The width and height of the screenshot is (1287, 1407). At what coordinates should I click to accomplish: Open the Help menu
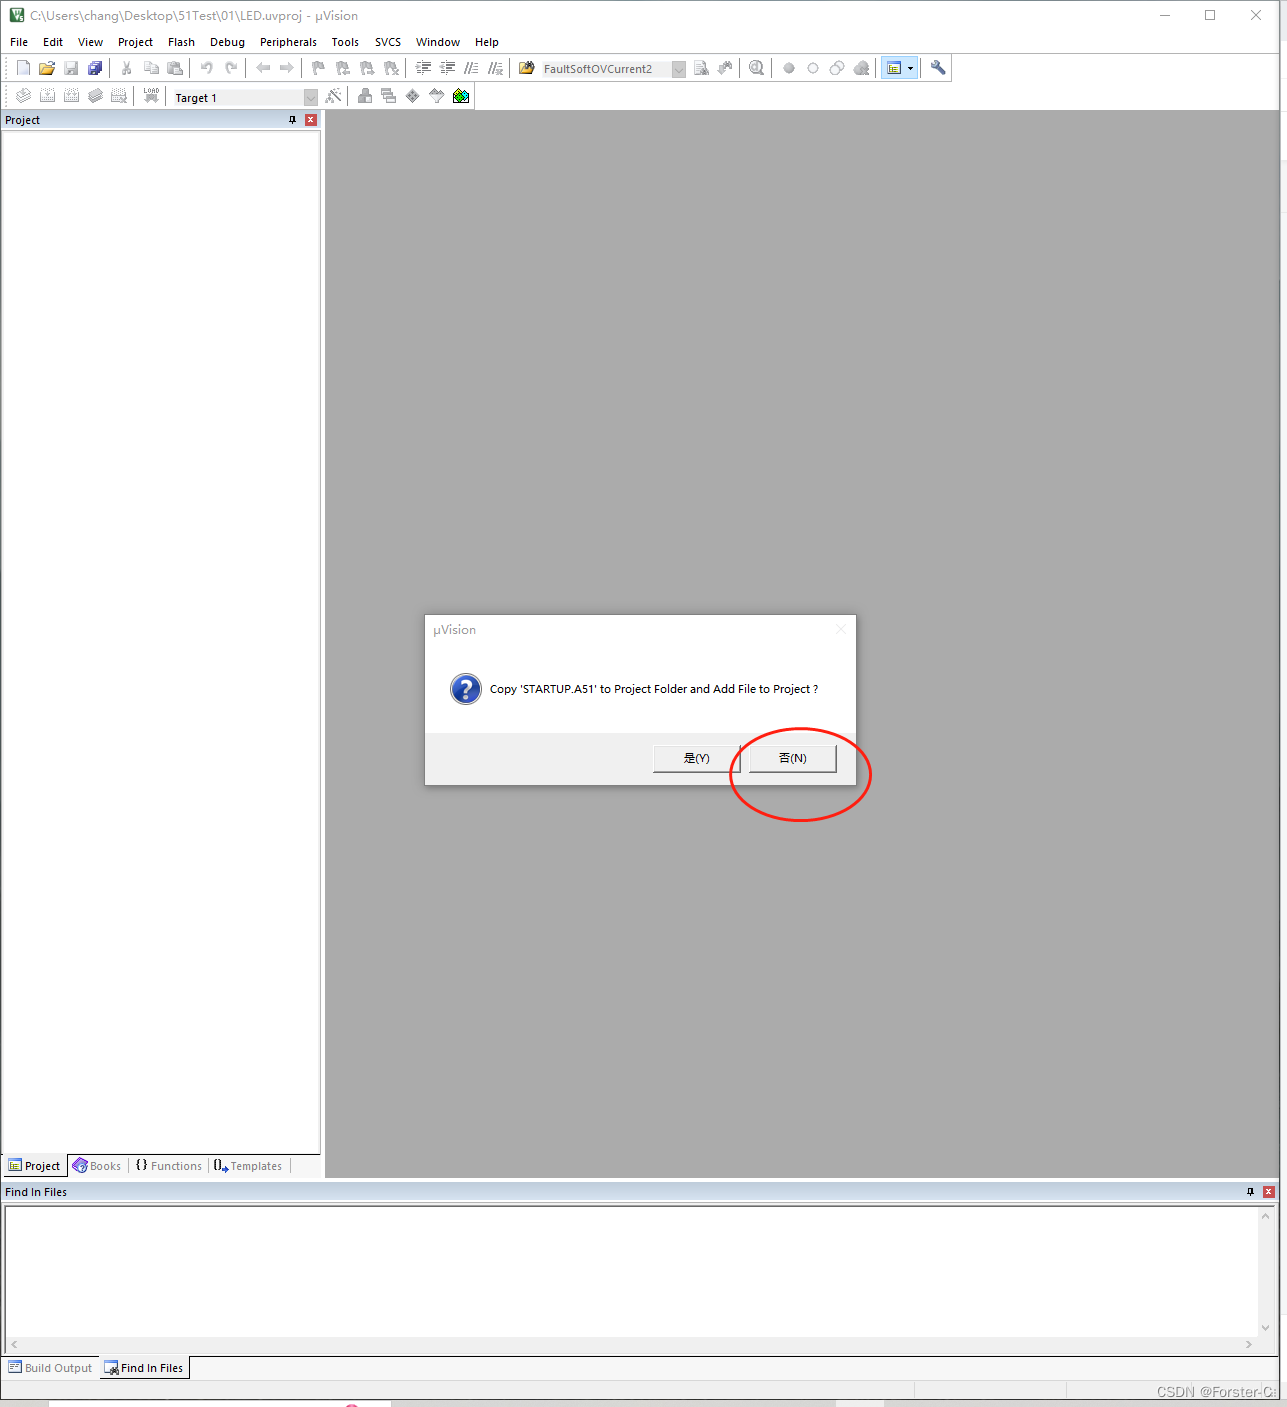[x=487, y=42]
